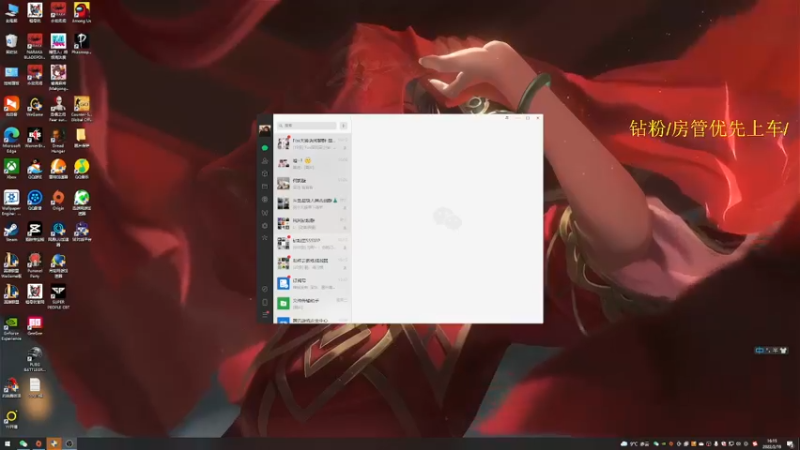Click the plus button beside WeChat search

tap(343, 126)
